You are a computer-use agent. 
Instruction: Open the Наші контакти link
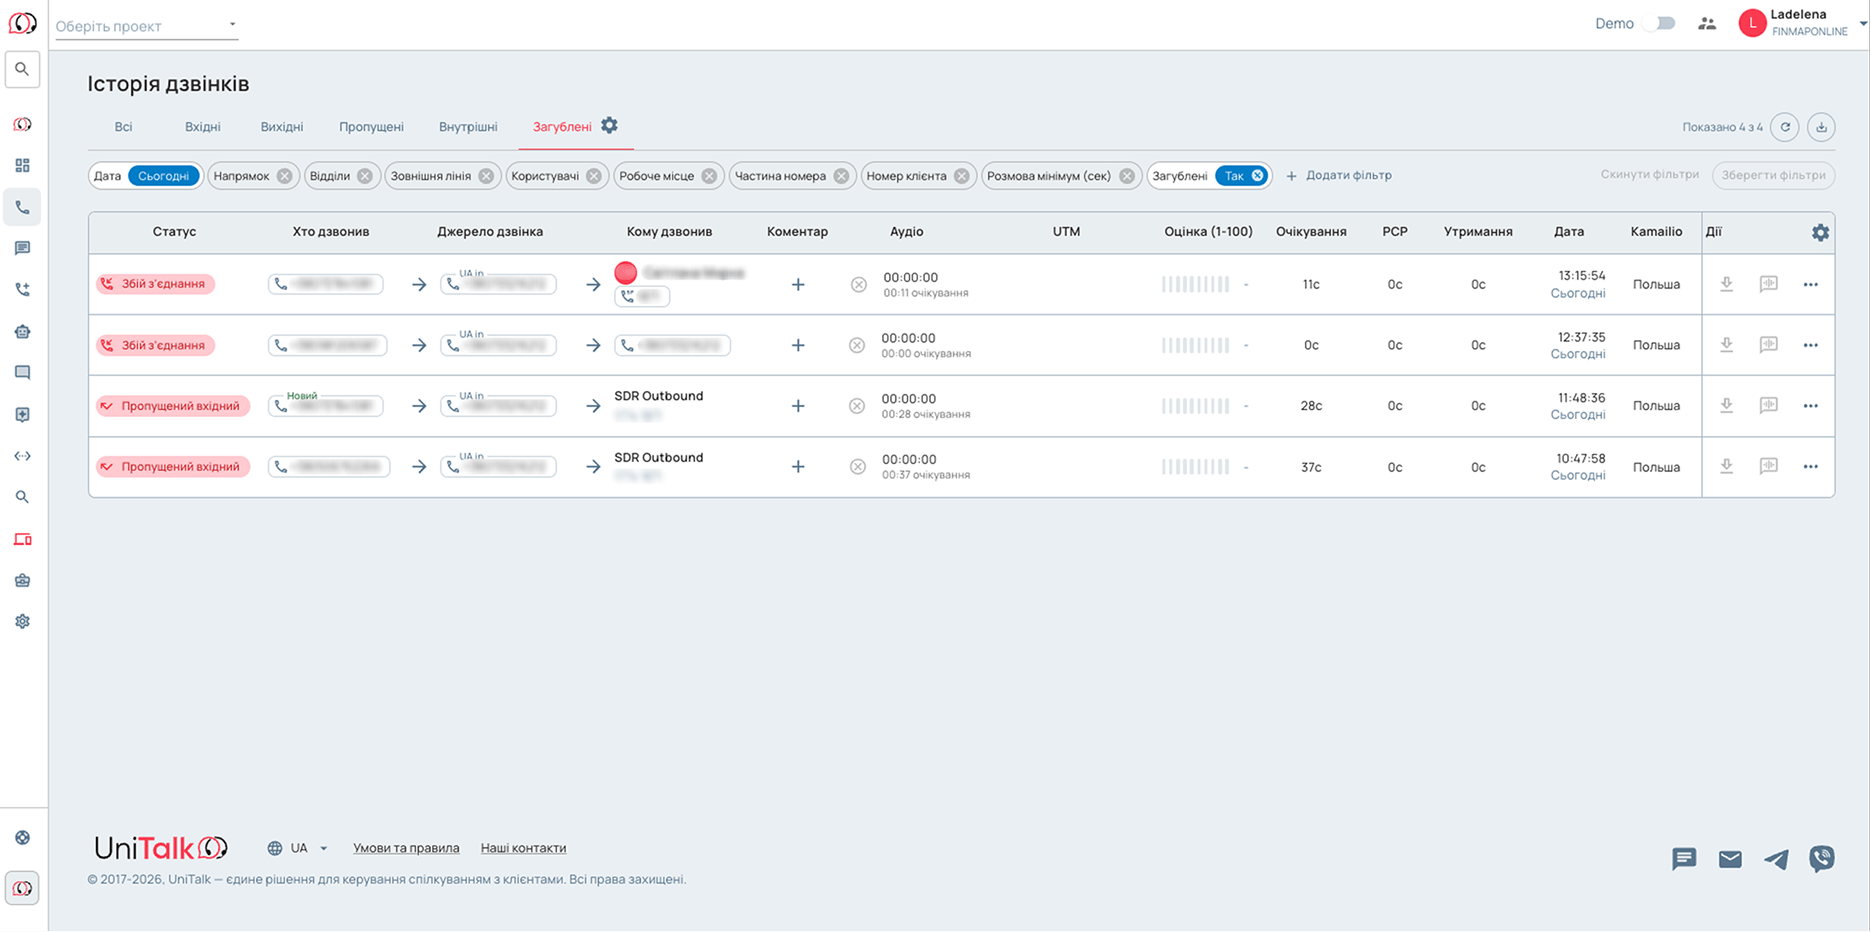[523, 848]
